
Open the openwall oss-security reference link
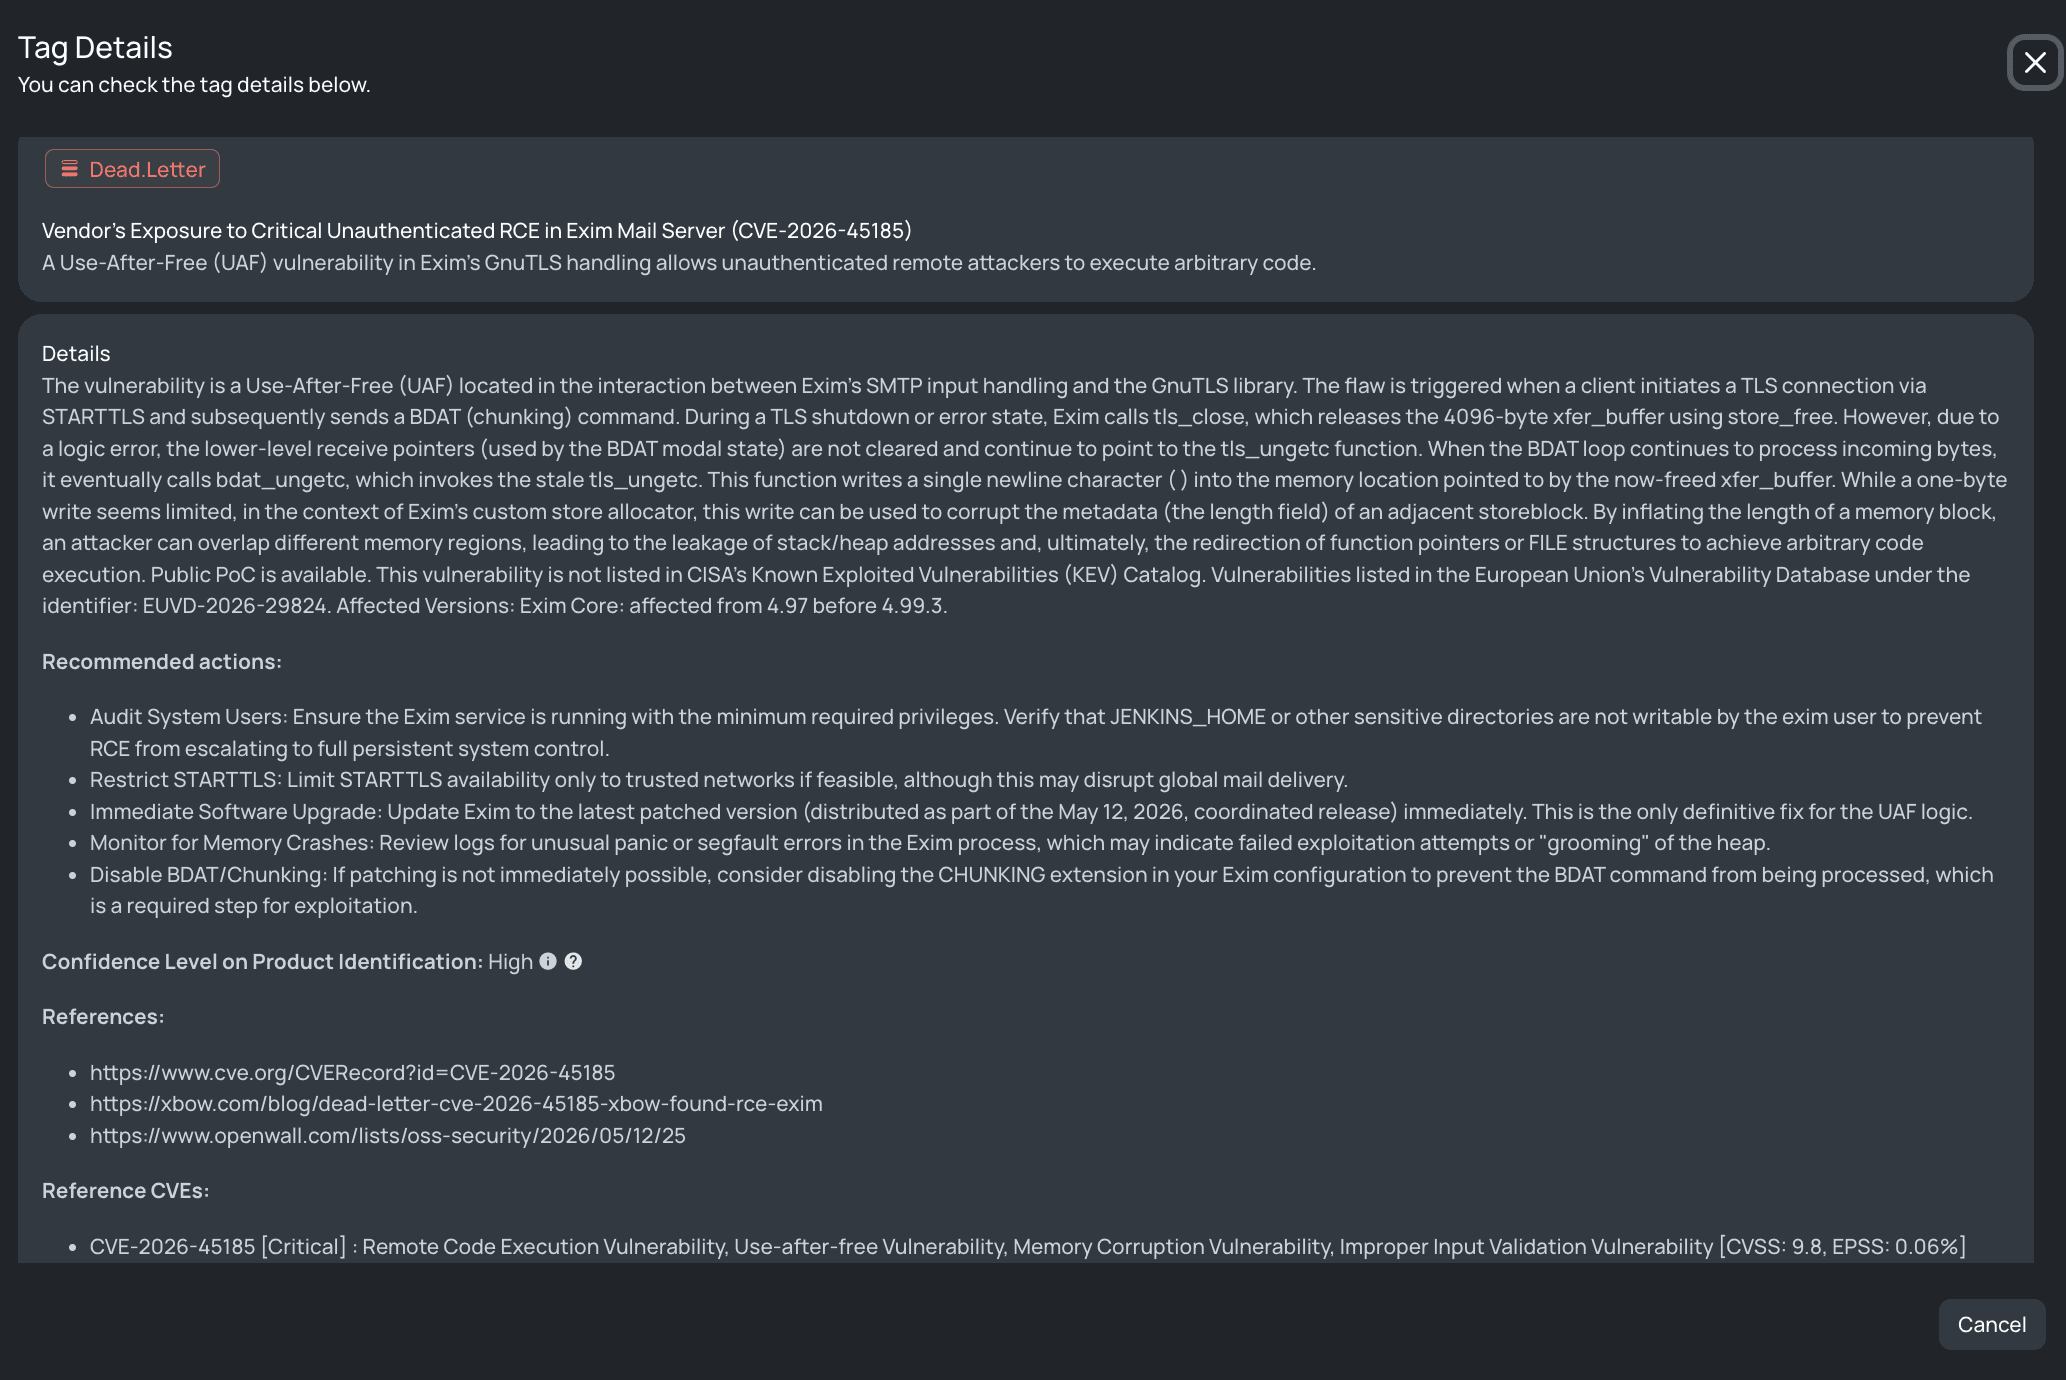(x=388, y=1136)
